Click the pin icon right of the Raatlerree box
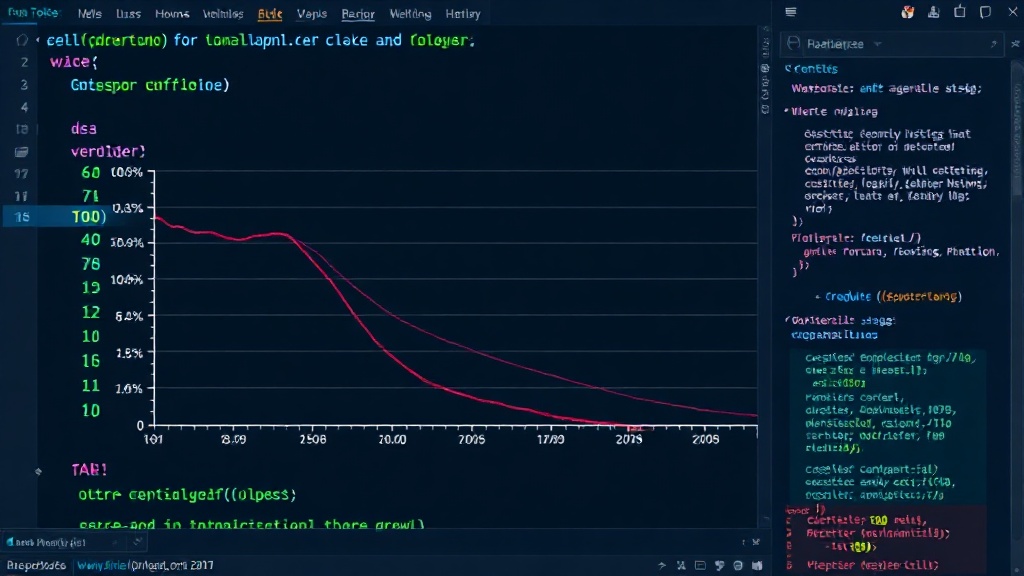This screenshot has width=1024, height=576. pyautogui.click(x=1015, y=44)
